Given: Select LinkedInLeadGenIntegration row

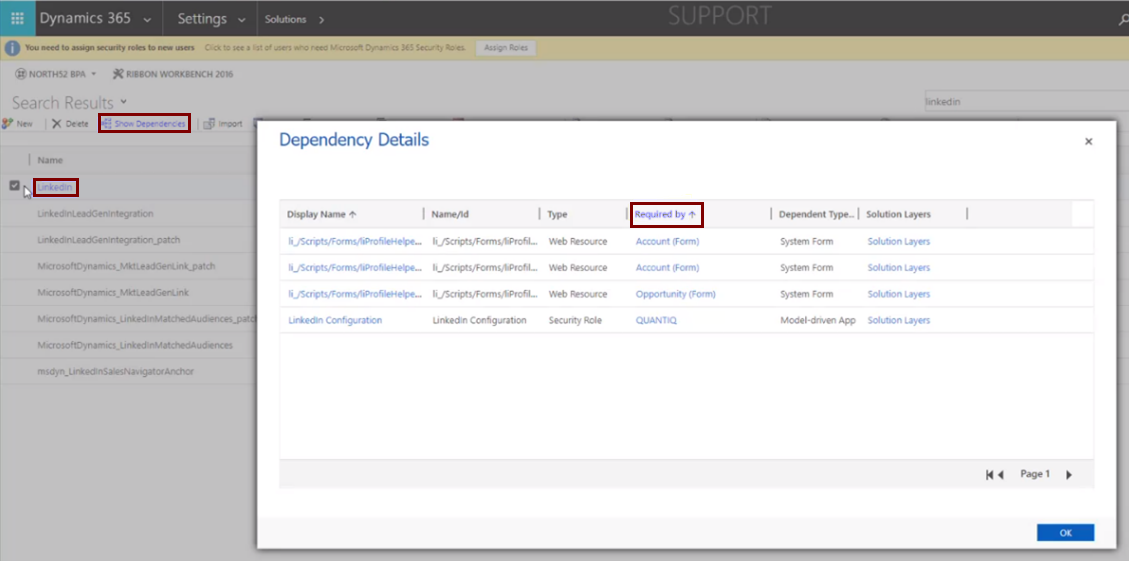Looking at the screenshot, I should point(95,214).
